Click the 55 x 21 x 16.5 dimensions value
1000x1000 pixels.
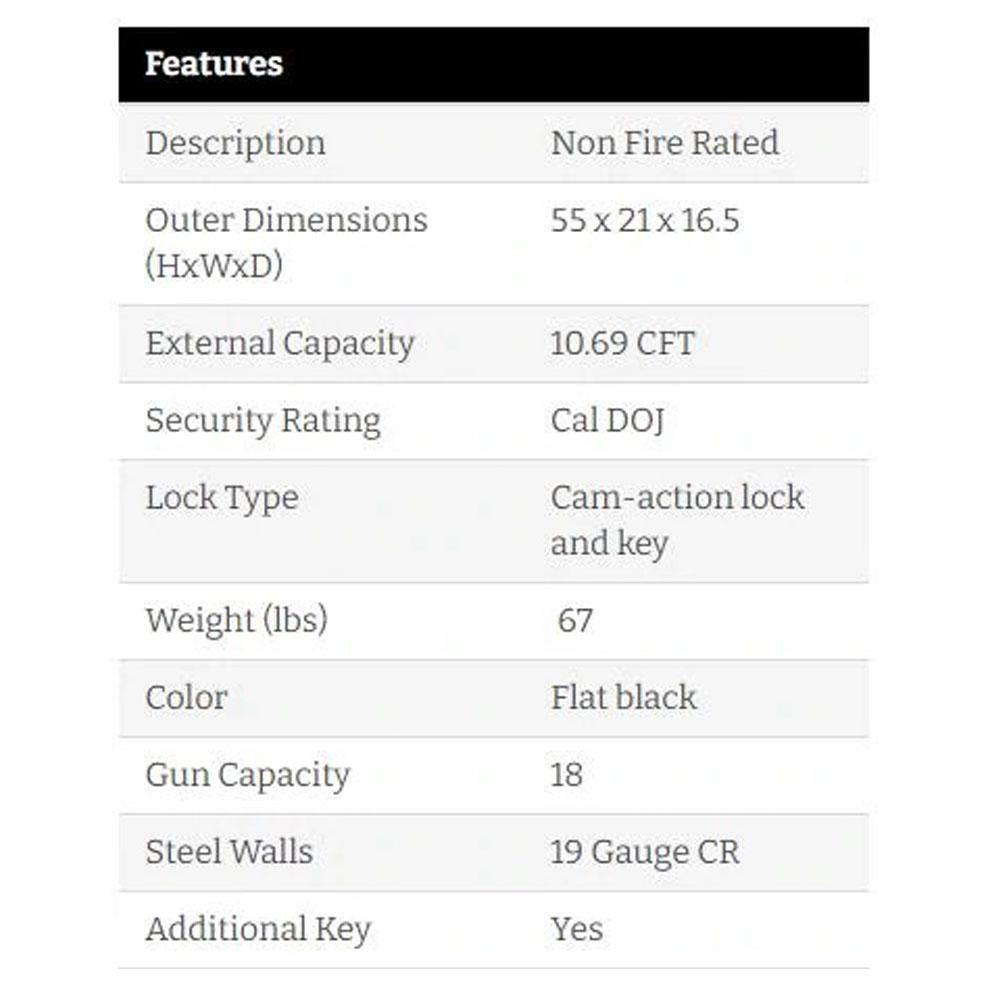point(645,221)
